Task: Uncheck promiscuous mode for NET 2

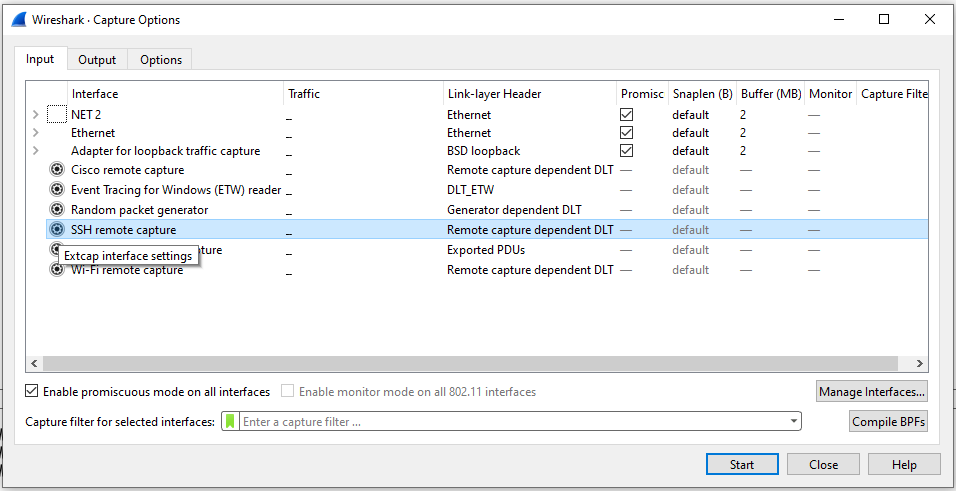Action: coord(627,115)
